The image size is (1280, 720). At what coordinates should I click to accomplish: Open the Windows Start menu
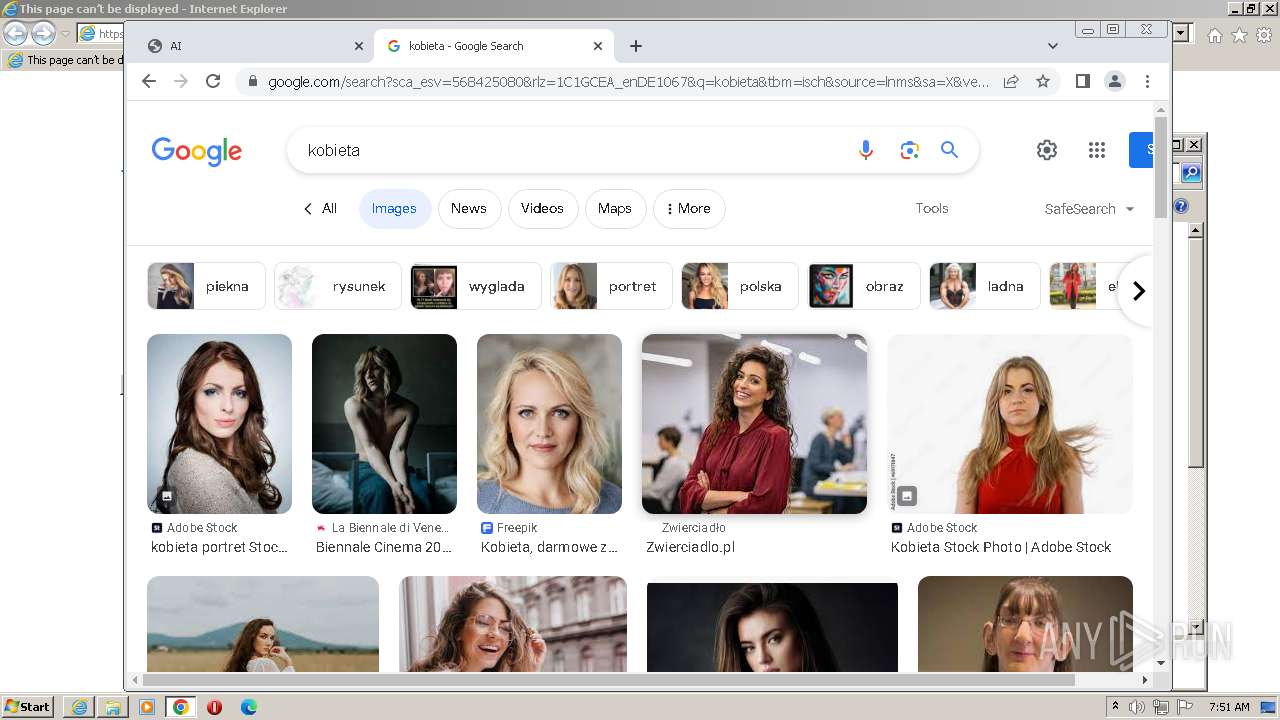pos(28,707)
